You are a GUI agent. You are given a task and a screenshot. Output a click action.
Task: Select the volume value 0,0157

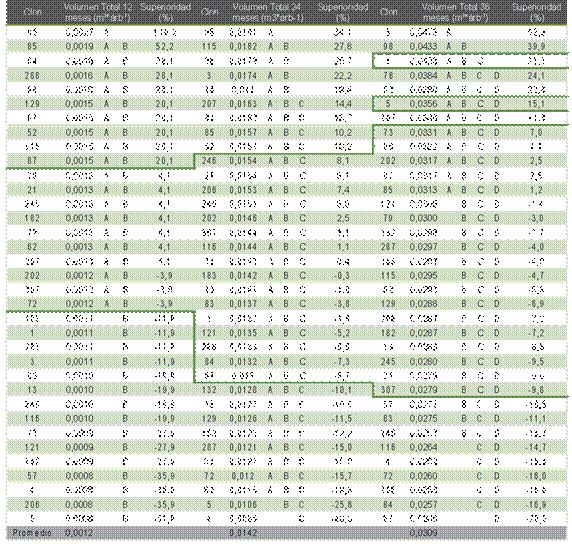pos(243,132)
